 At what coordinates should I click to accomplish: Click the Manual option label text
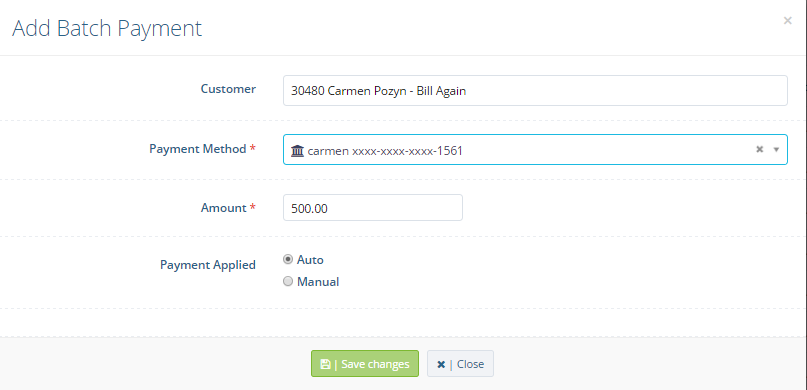[x=318, y=282]
